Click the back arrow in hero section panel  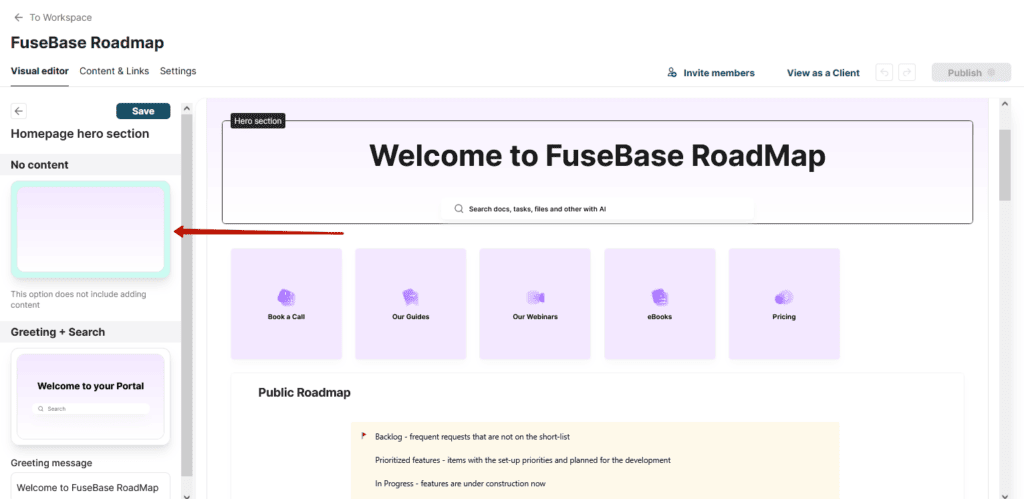point(19,111)
